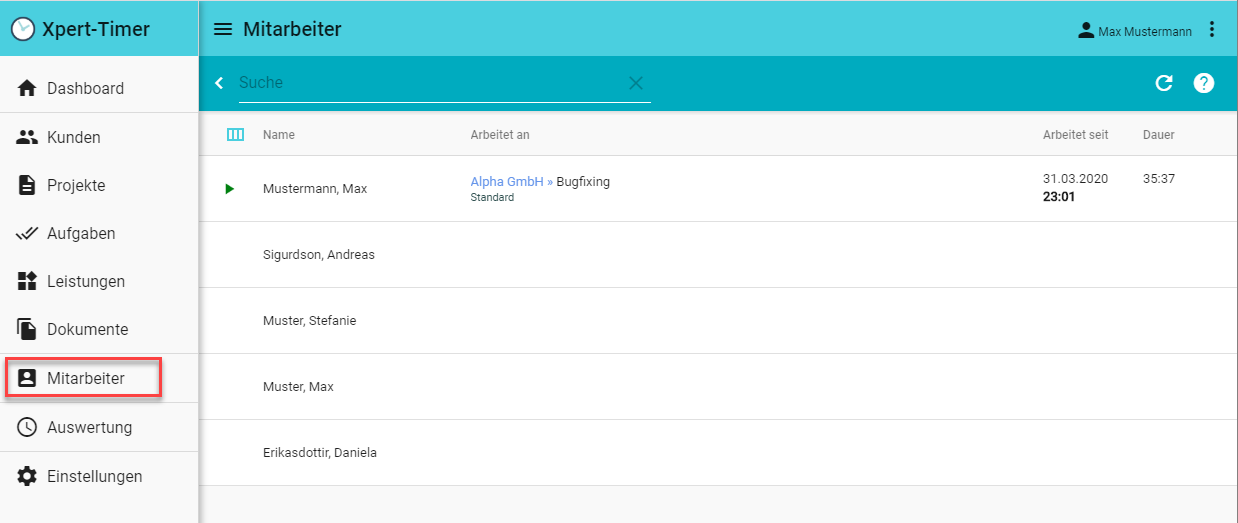The image size is (1238, 523).
Task: Click into the Suche search field
Action: tap(430, 83)
